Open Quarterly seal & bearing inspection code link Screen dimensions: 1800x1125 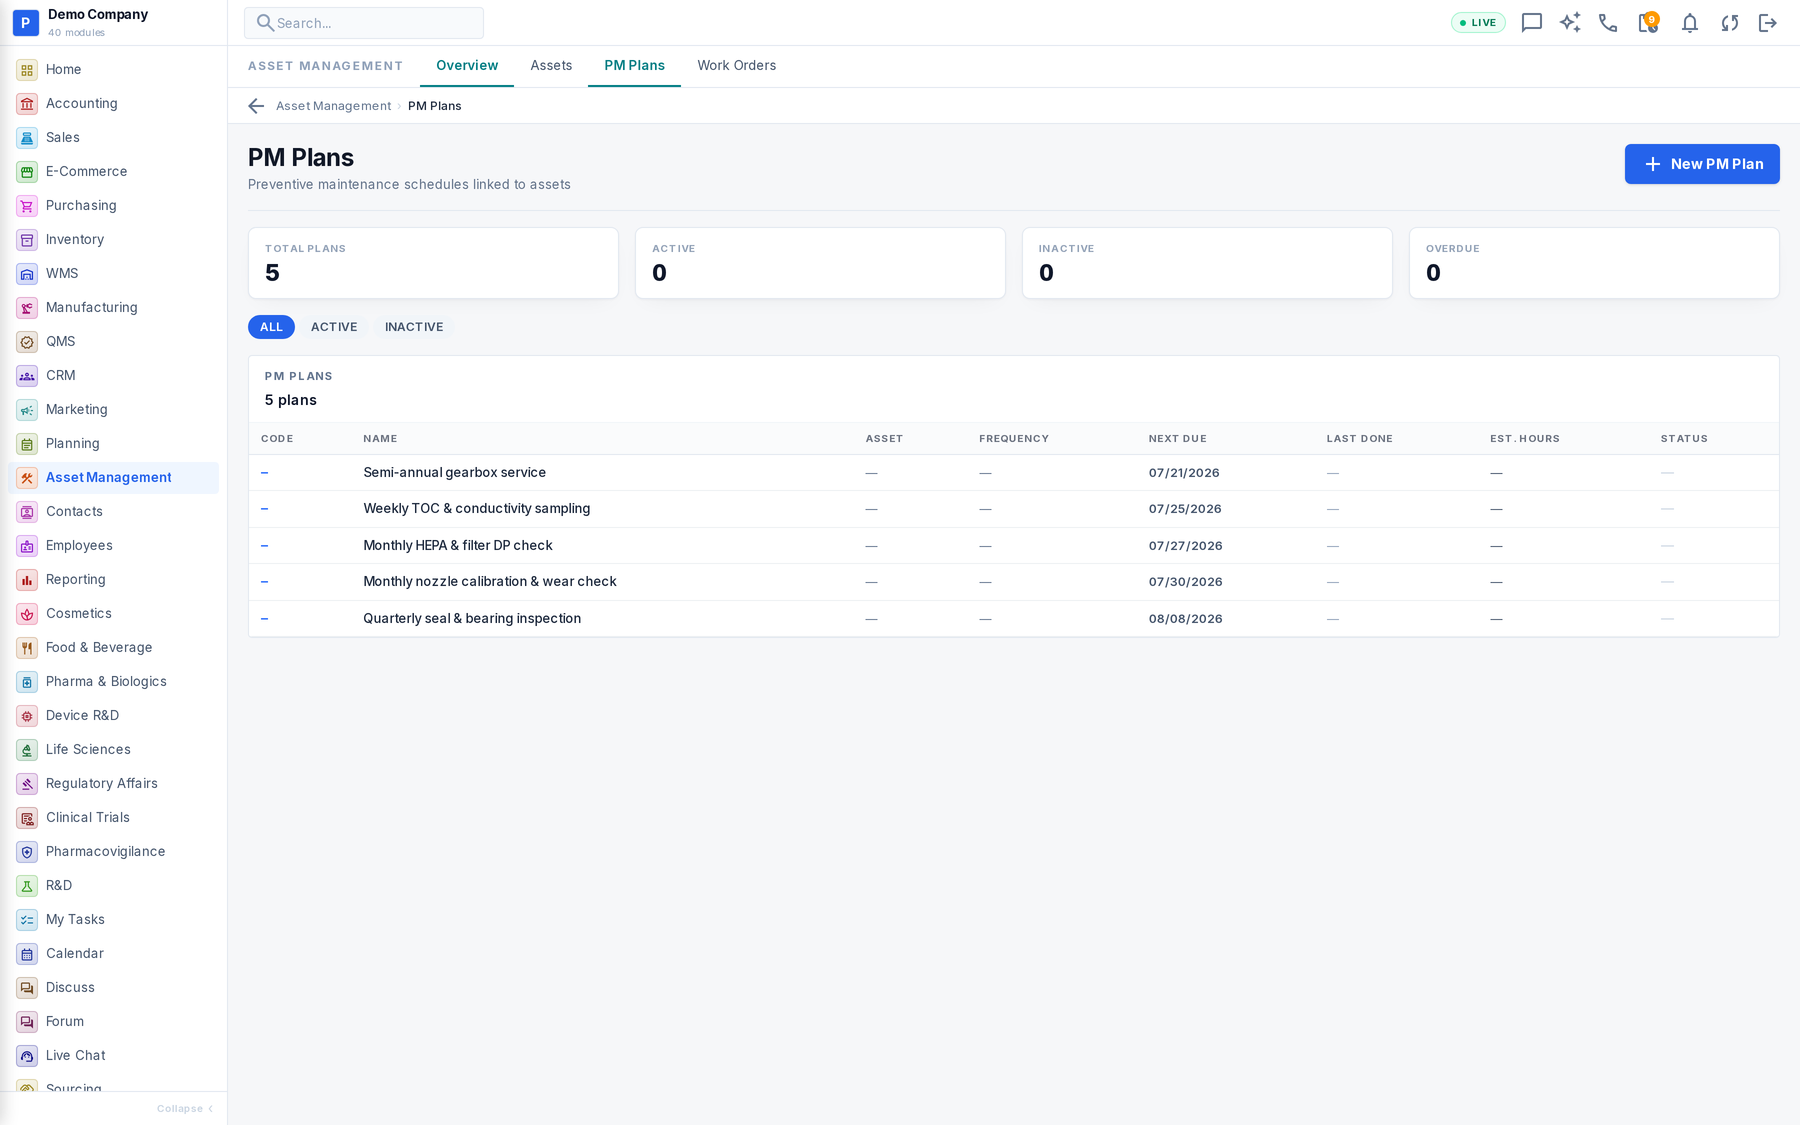click(264, 619)
